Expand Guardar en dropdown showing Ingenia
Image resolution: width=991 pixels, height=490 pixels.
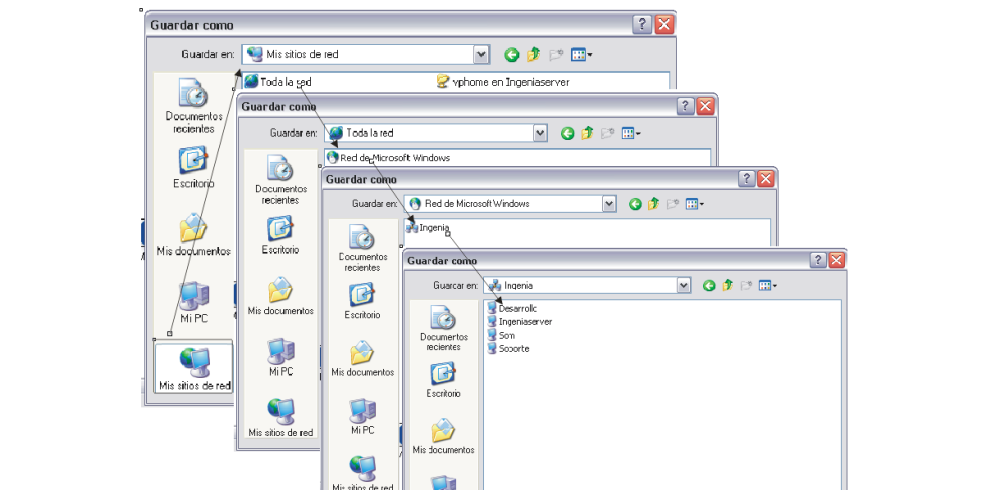pos(684,286)
